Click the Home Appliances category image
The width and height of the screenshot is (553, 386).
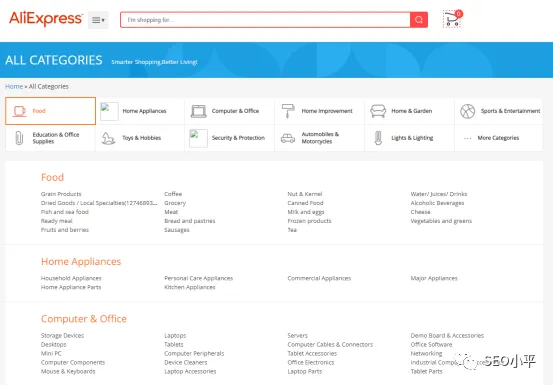[109, 111]
